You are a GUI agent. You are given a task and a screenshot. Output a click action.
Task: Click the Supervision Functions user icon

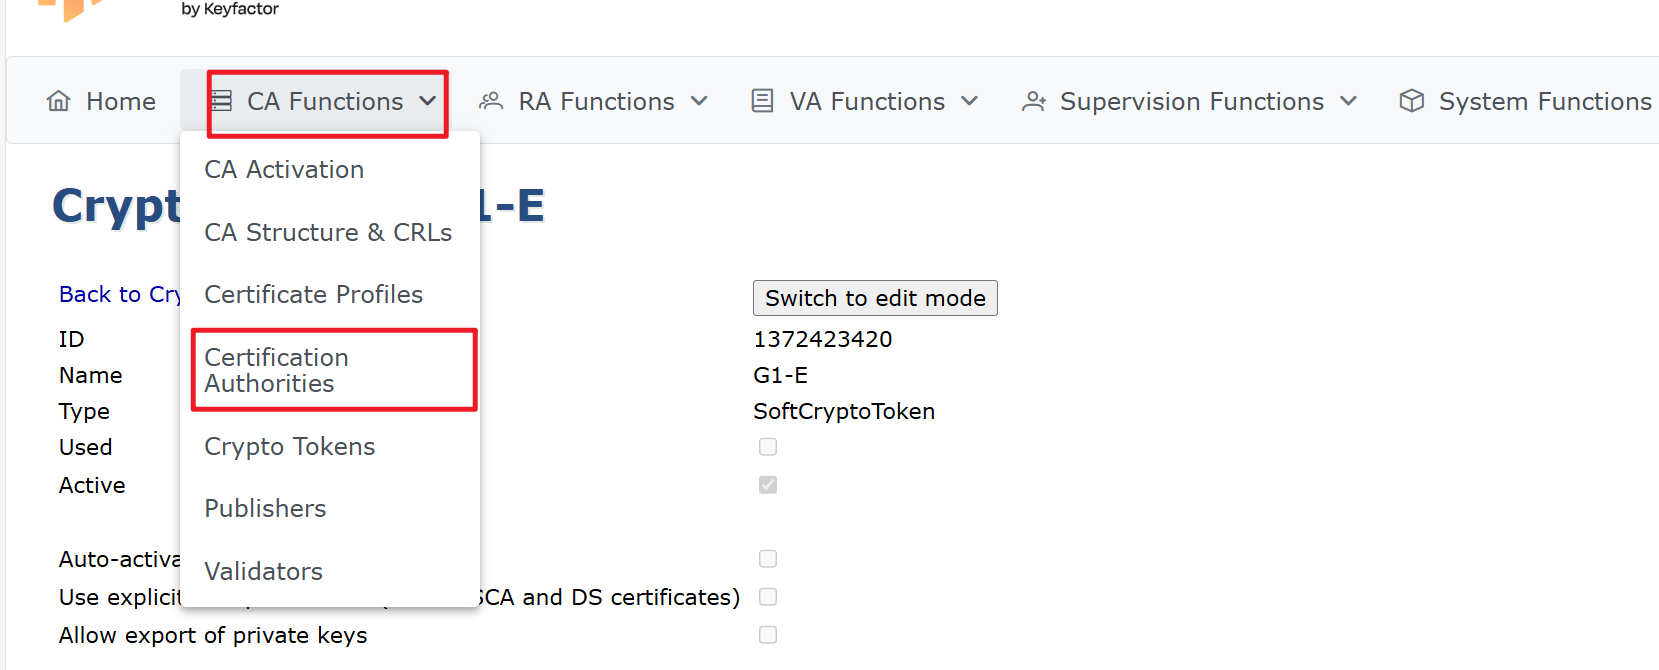coord(1033,101)
